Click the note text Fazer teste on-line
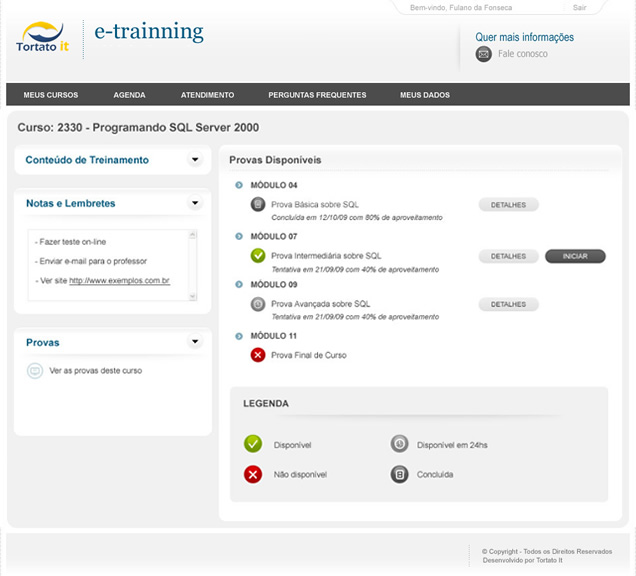 [x=71, y=242]
